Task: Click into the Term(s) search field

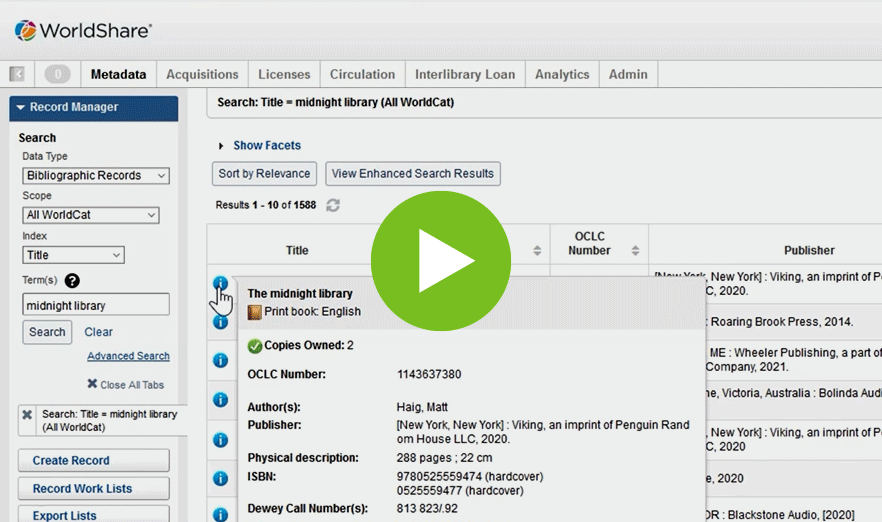Action: (96, 305)
